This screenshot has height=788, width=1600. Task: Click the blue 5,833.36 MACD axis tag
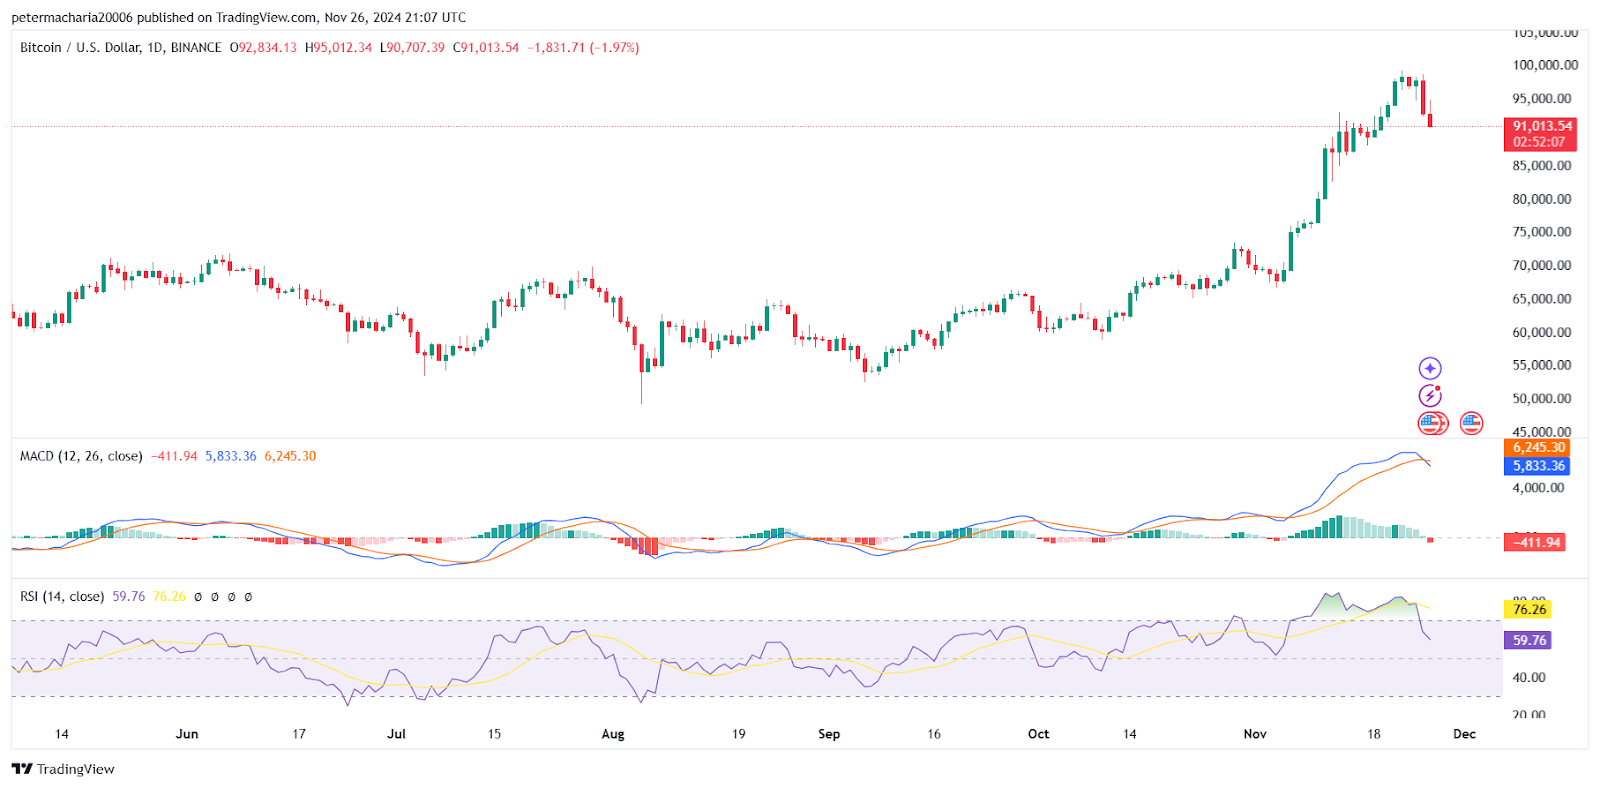[1537, 466]
